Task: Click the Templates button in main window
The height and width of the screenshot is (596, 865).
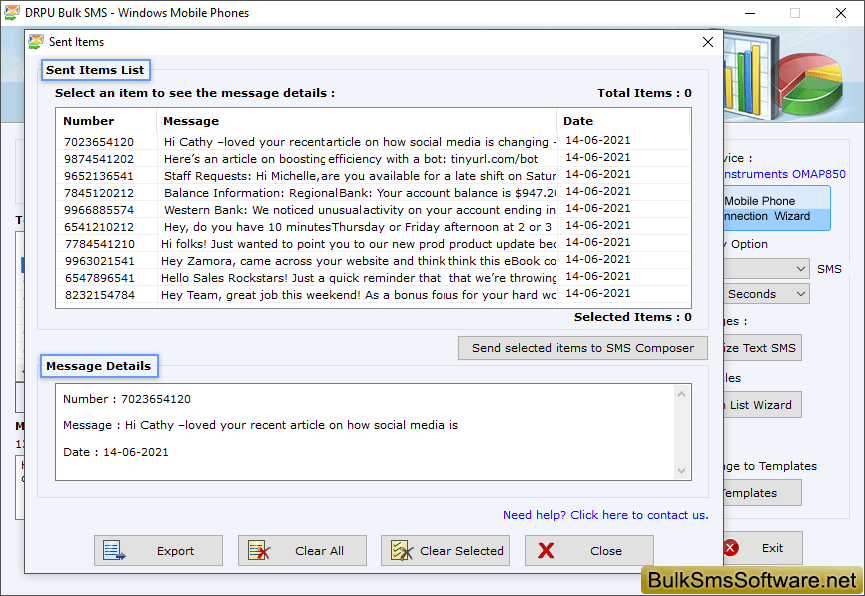Action: click(x=762, y=493)
